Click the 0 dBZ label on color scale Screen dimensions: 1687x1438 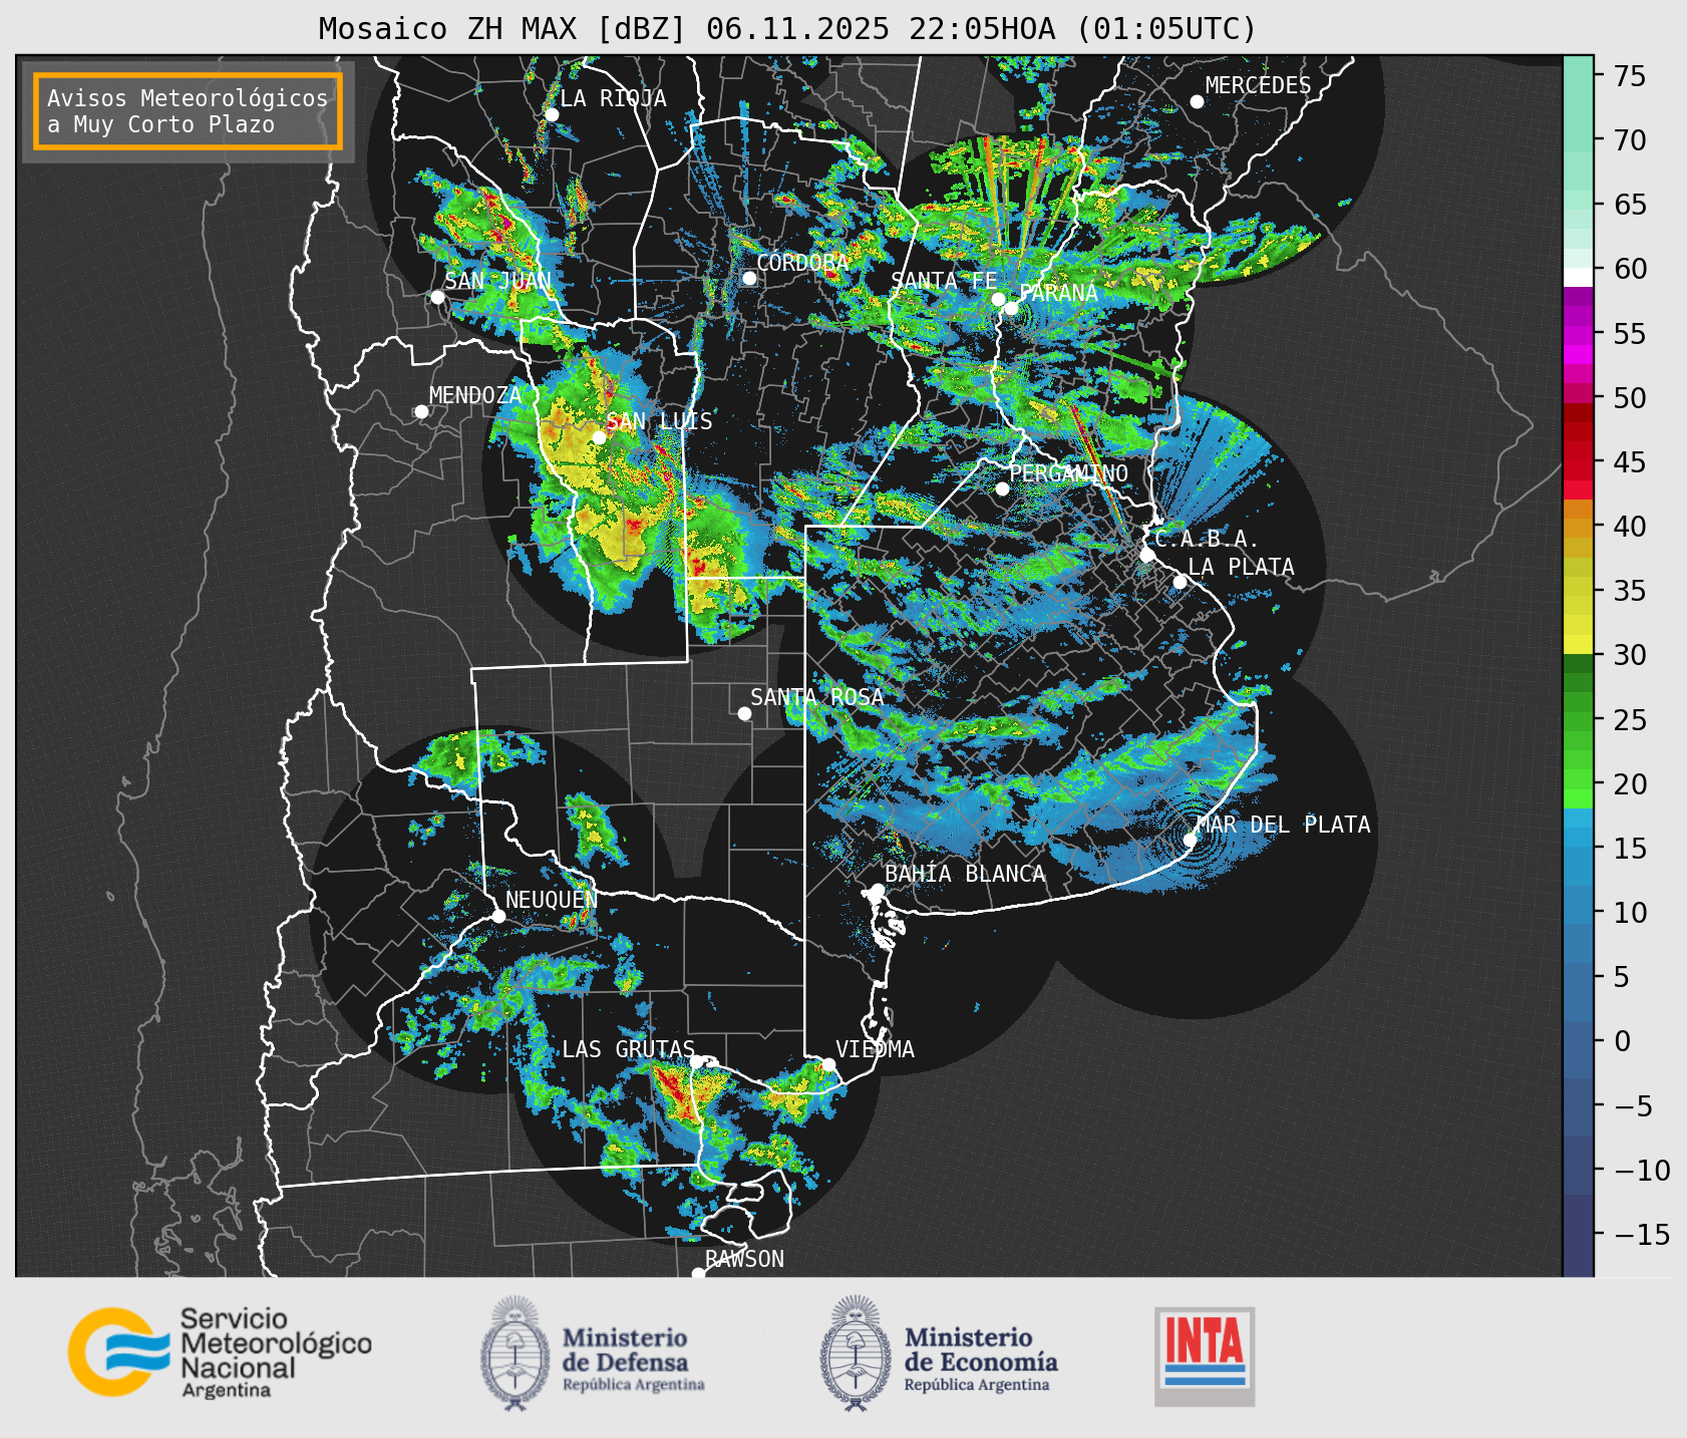[x=1621, y=1041]
